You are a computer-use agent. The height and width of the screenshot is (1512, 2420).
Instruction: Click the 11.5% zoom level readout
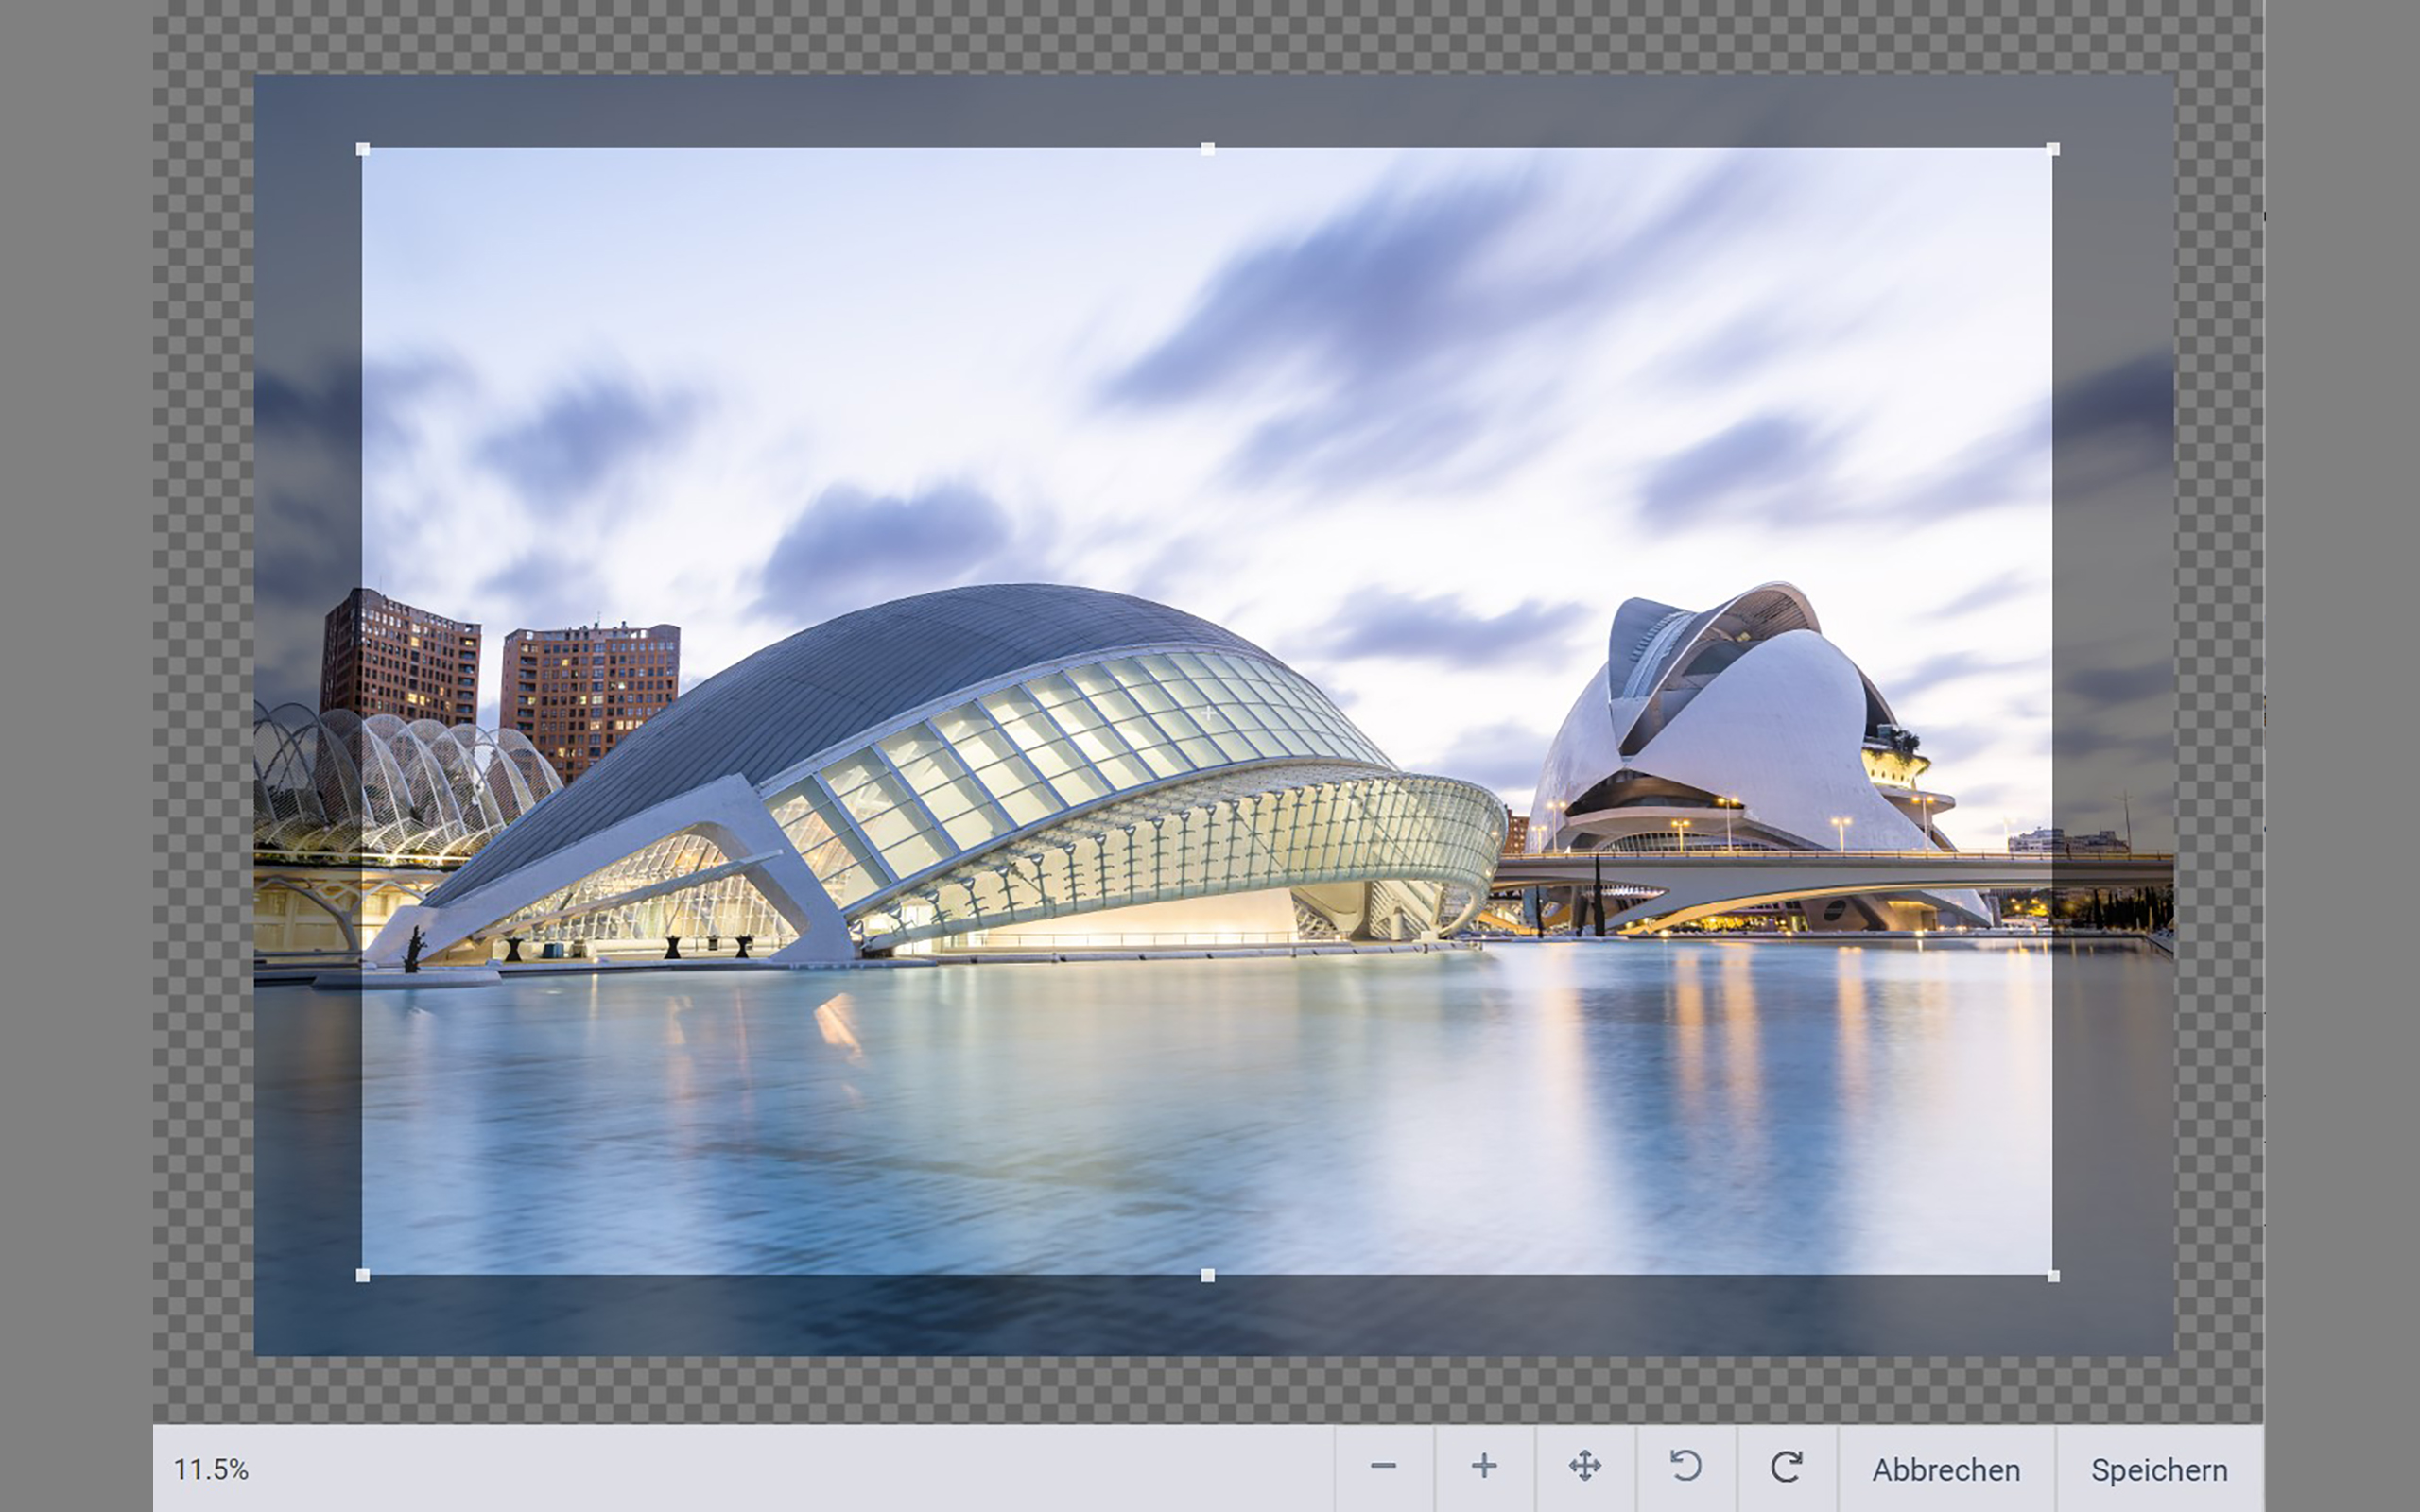(211, 1469)
